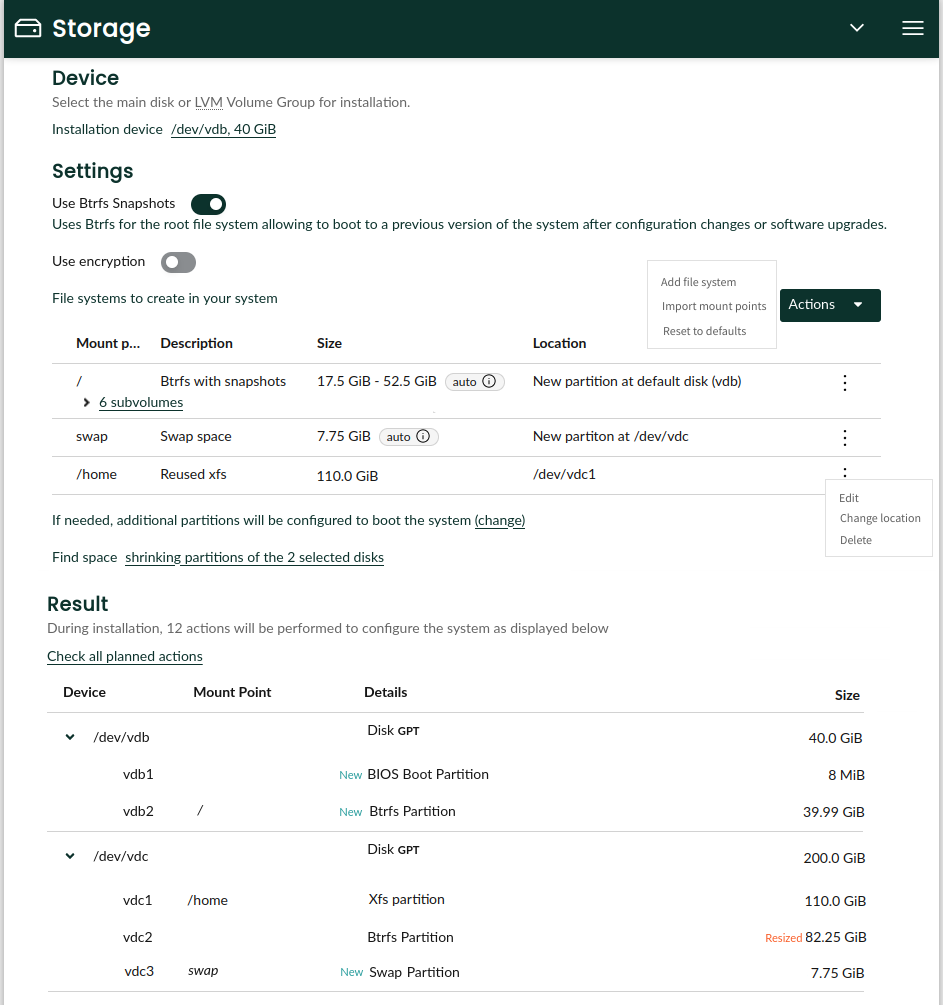
Task: Collapse the /dev/vdb result group
Action: [70, 737]
